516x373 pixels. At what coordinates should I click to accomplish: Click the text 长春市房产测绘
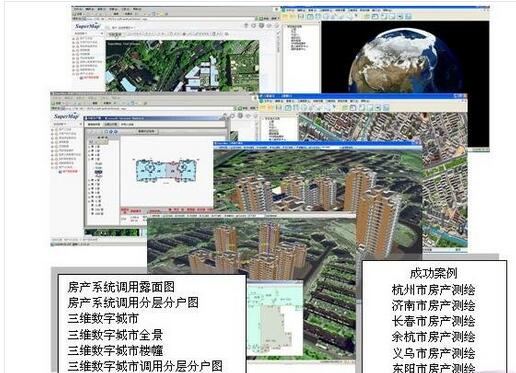[433, 321]
